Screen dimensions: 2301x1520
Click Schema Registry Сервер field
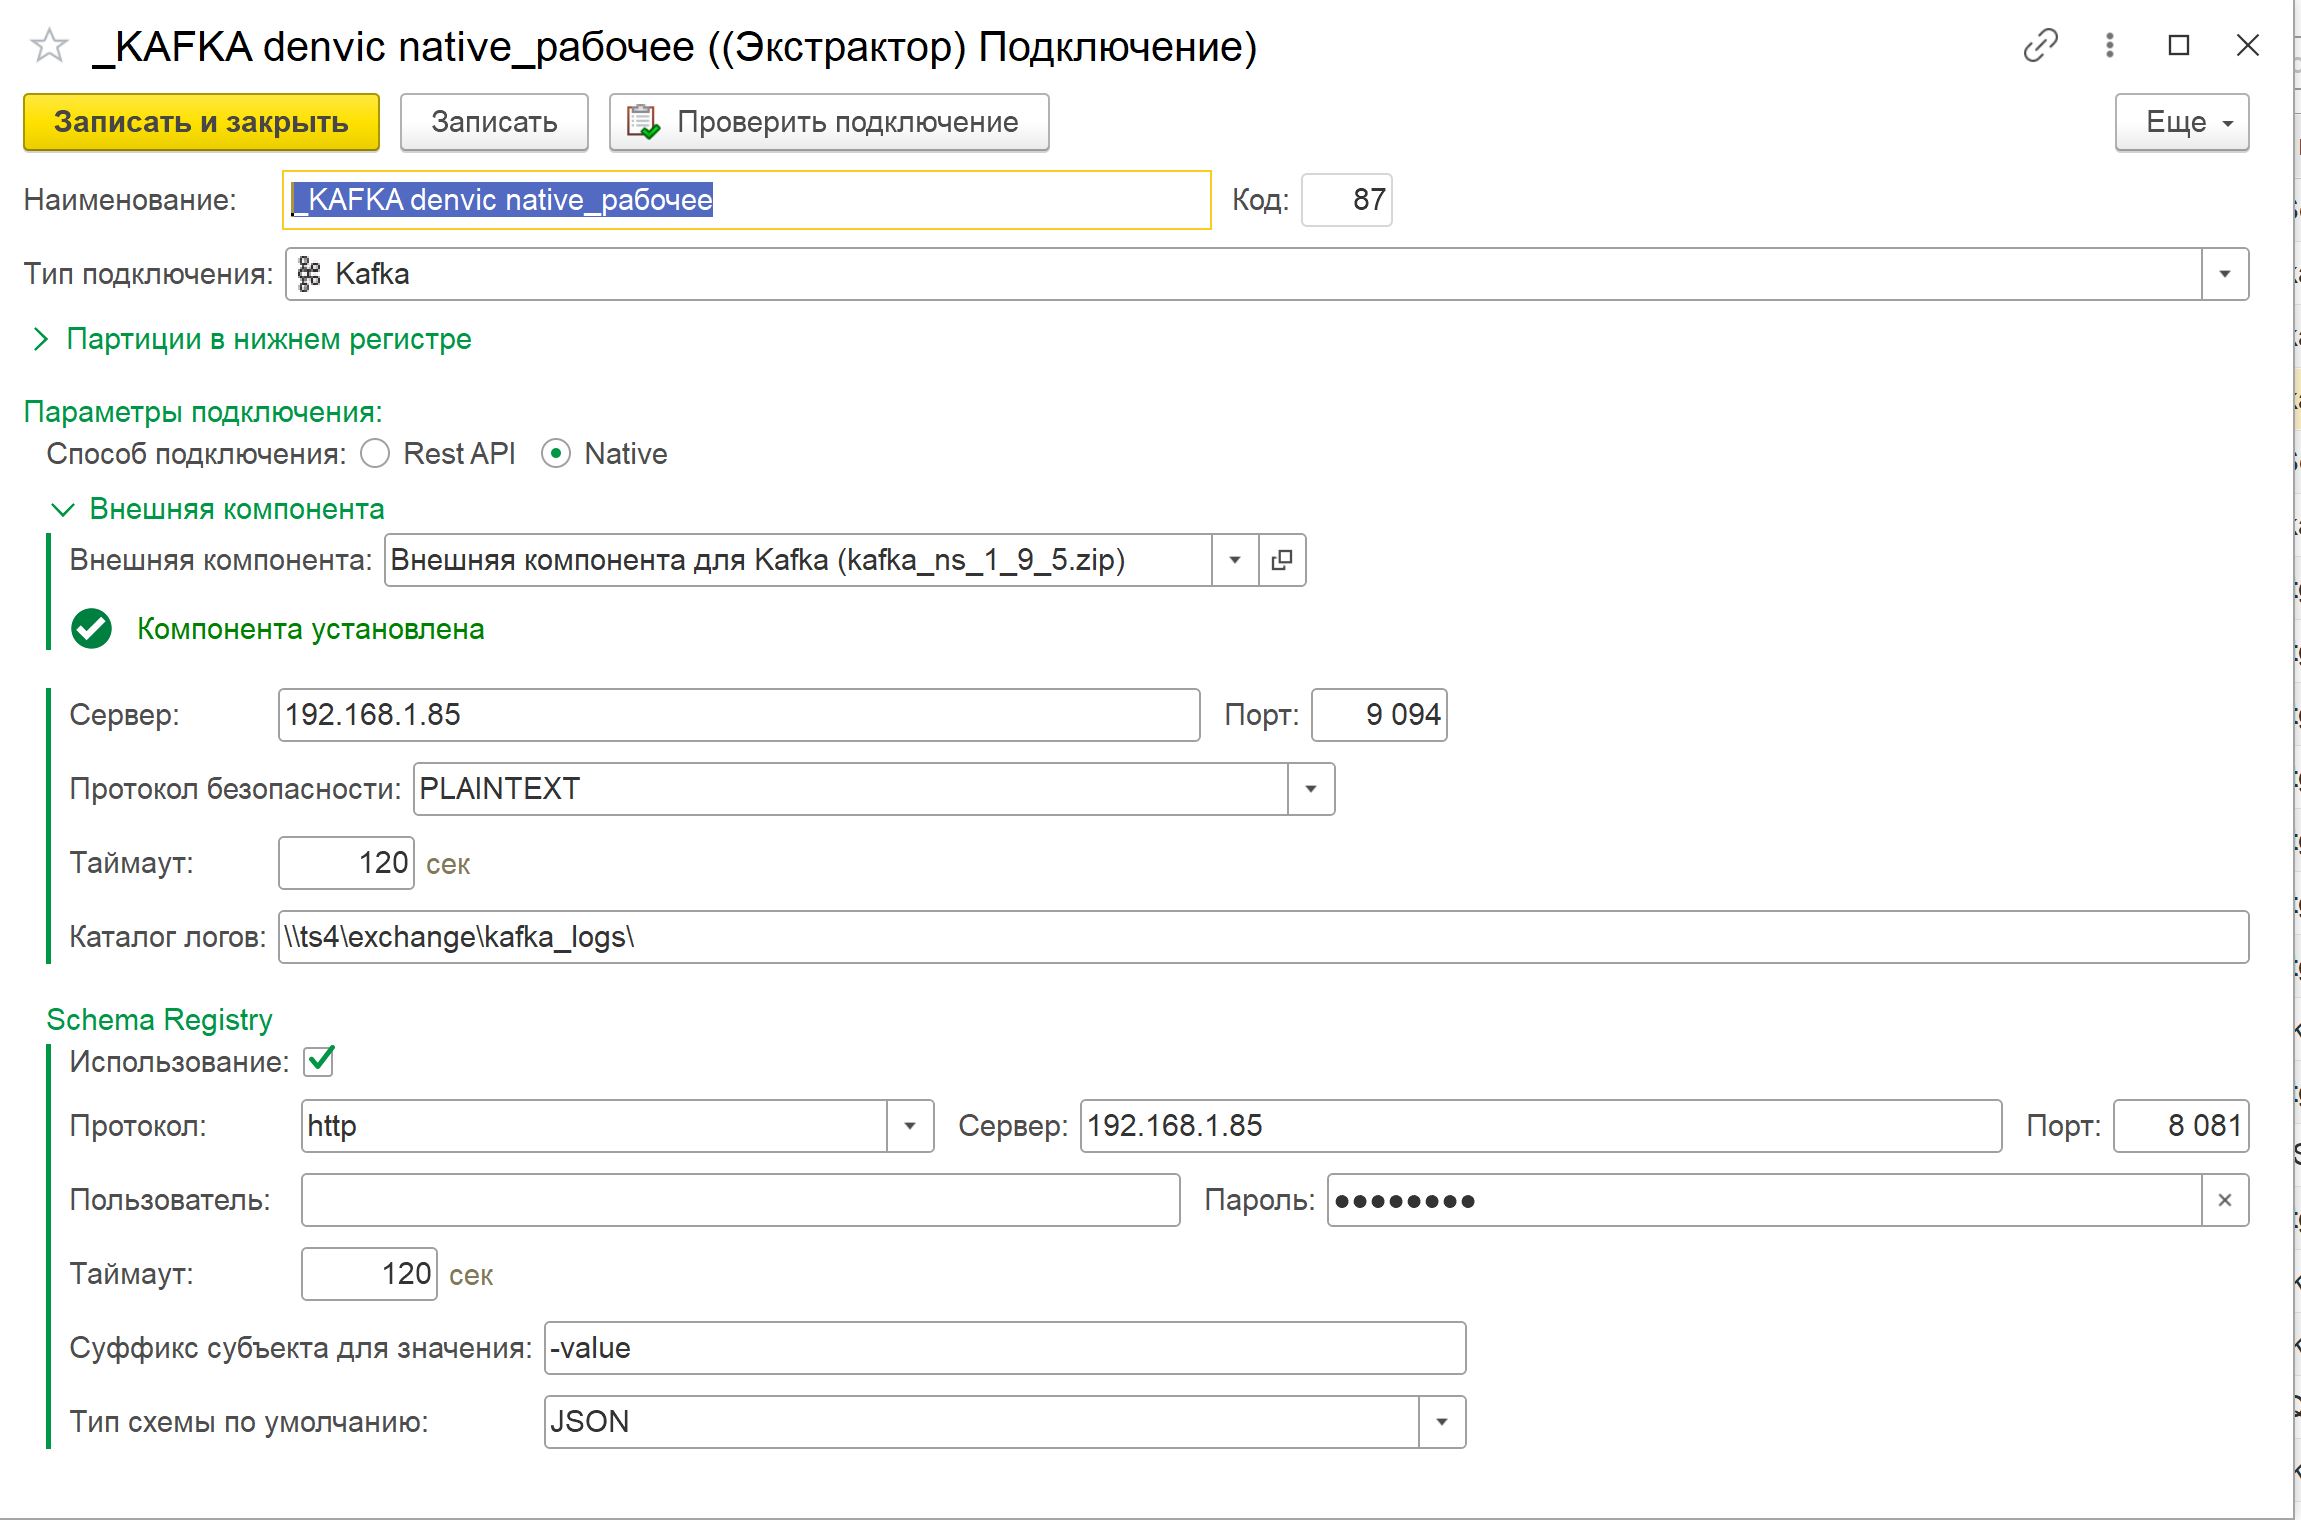1541,1126
